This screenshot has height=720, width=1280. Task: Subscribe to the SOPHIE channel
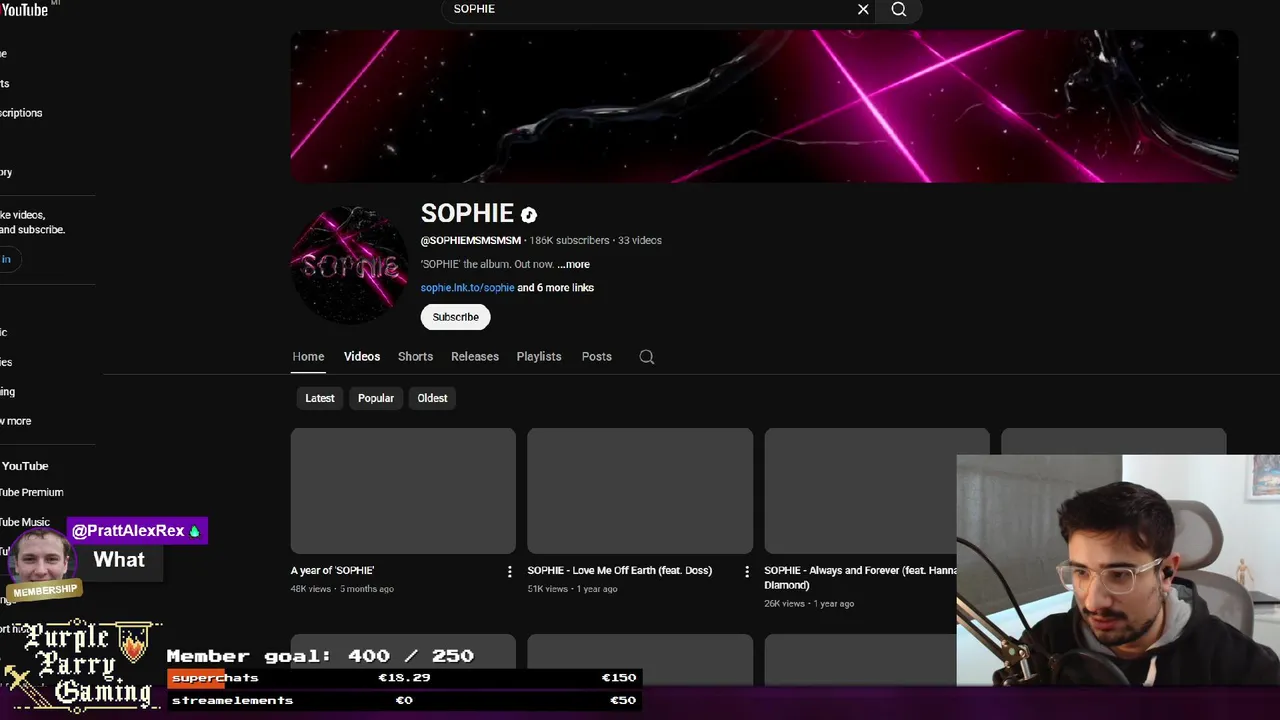455,317
